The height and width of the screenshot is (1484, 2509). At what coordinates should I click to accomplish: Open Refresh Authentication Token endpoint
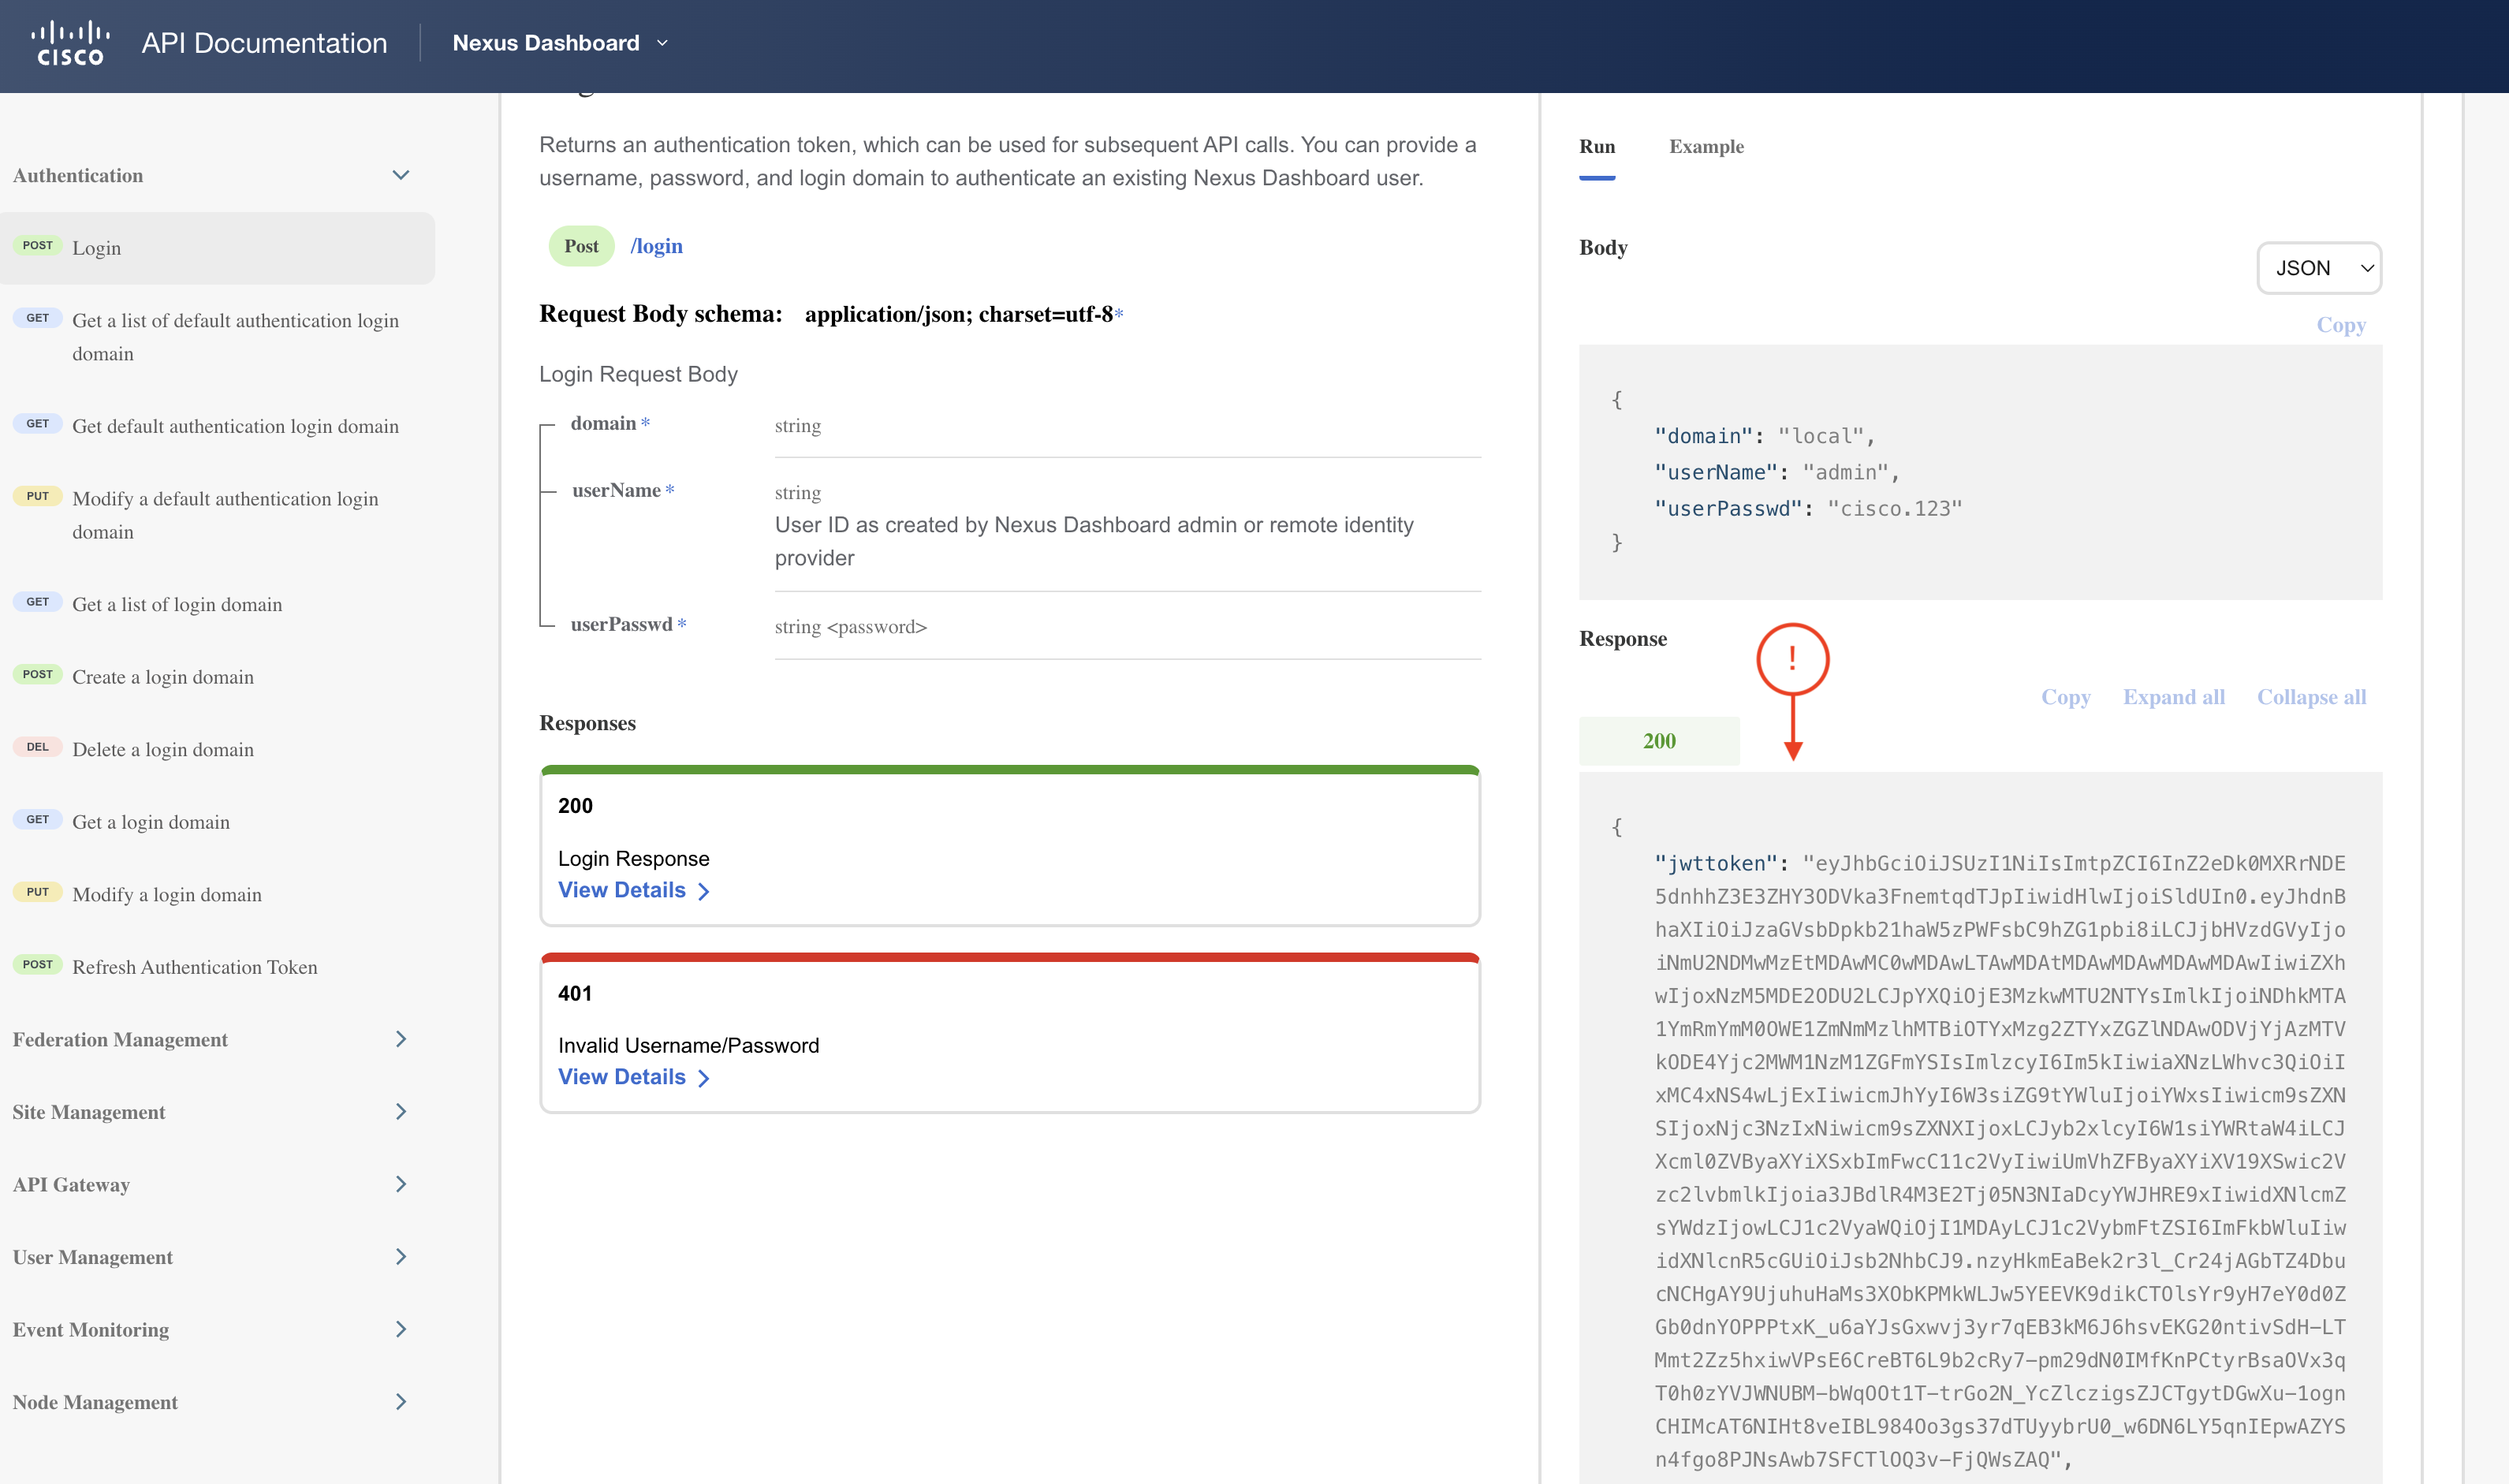[195, 967]
